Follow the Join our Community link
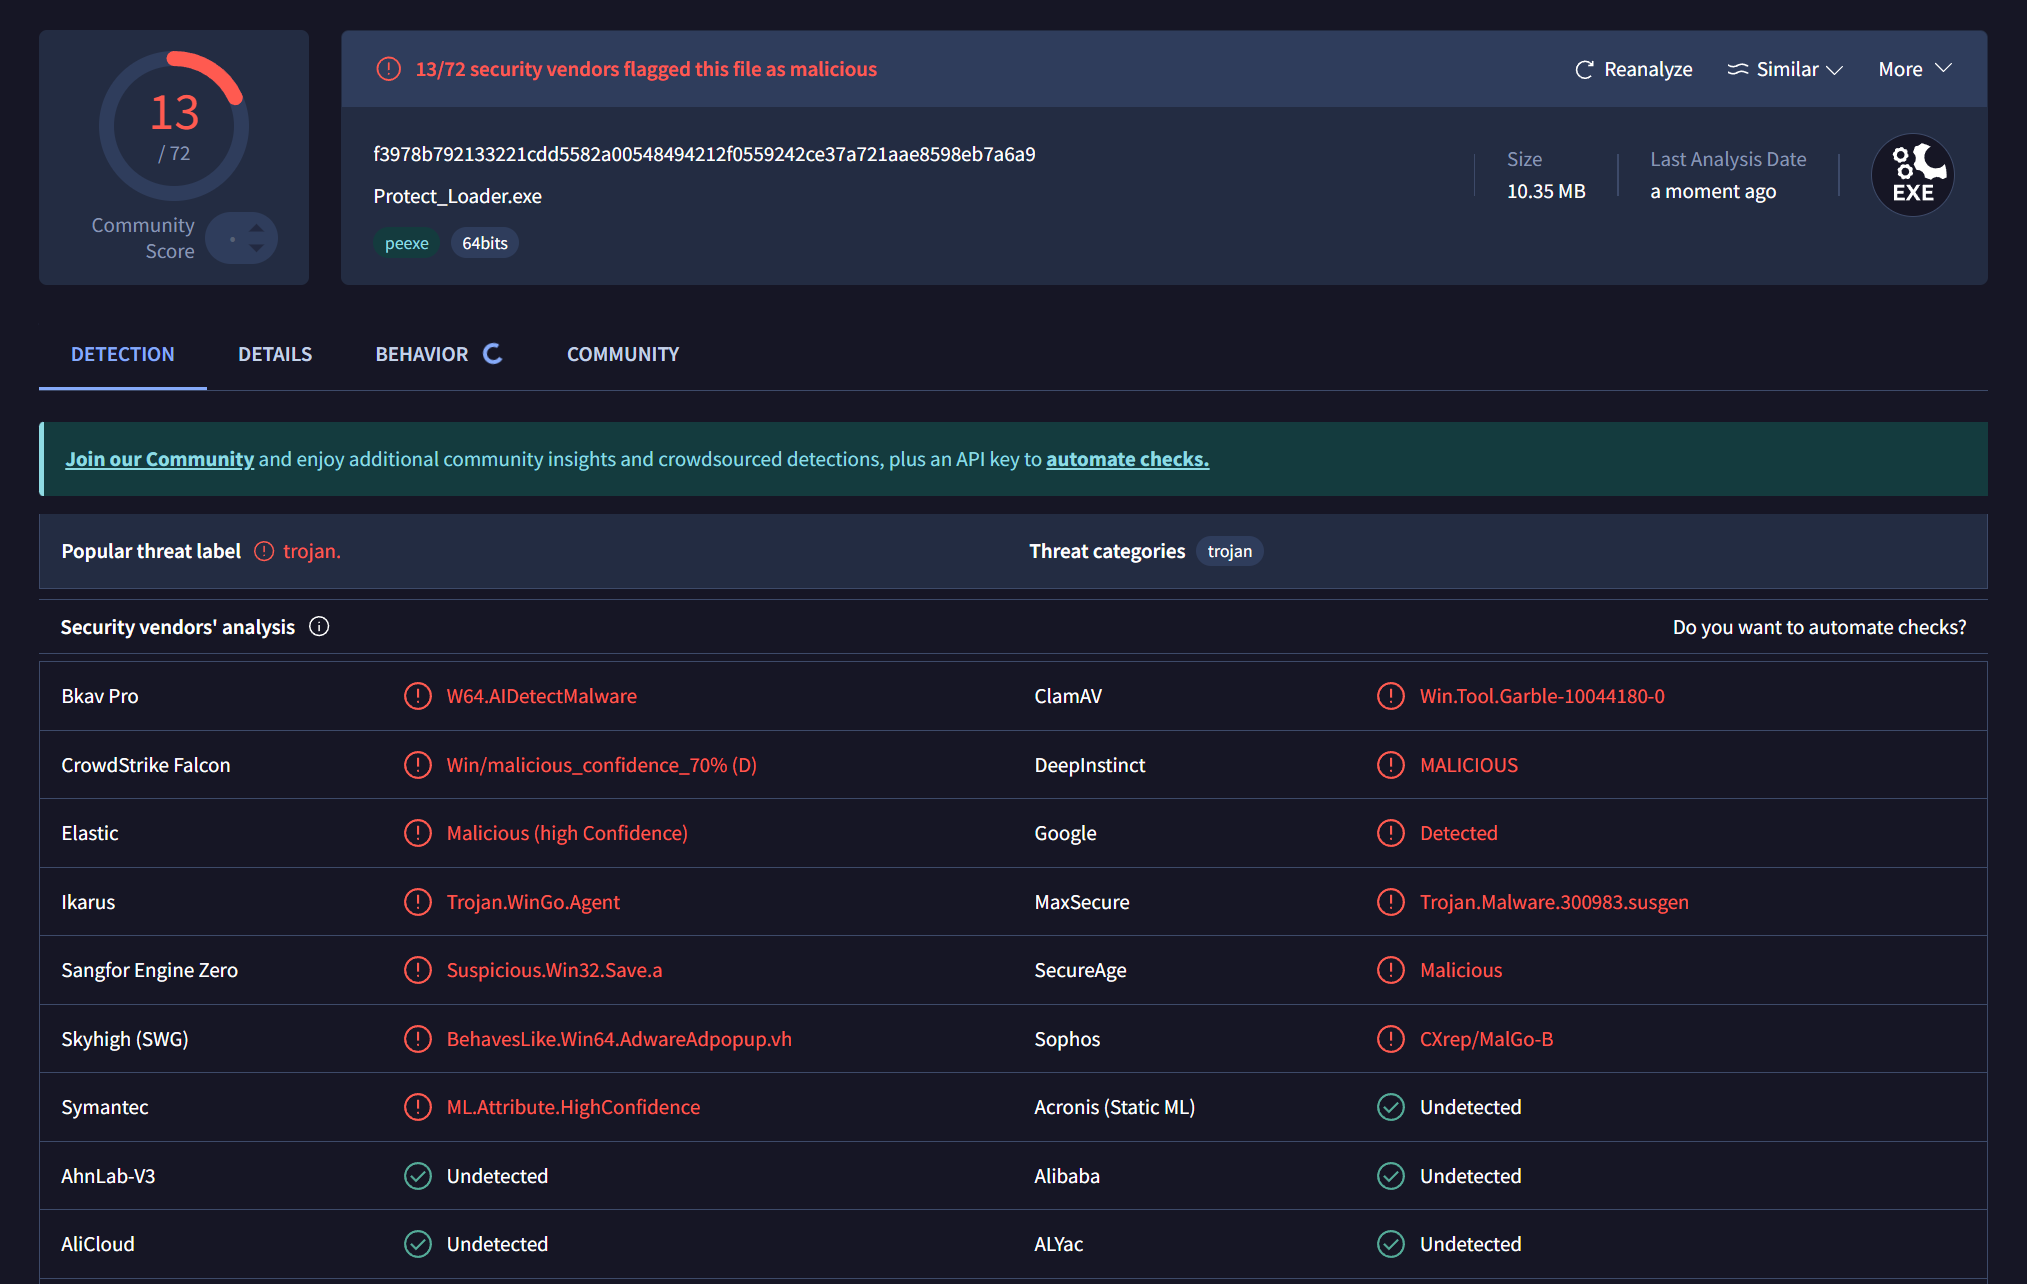The image size is (2027, 1284). [160, 459]
